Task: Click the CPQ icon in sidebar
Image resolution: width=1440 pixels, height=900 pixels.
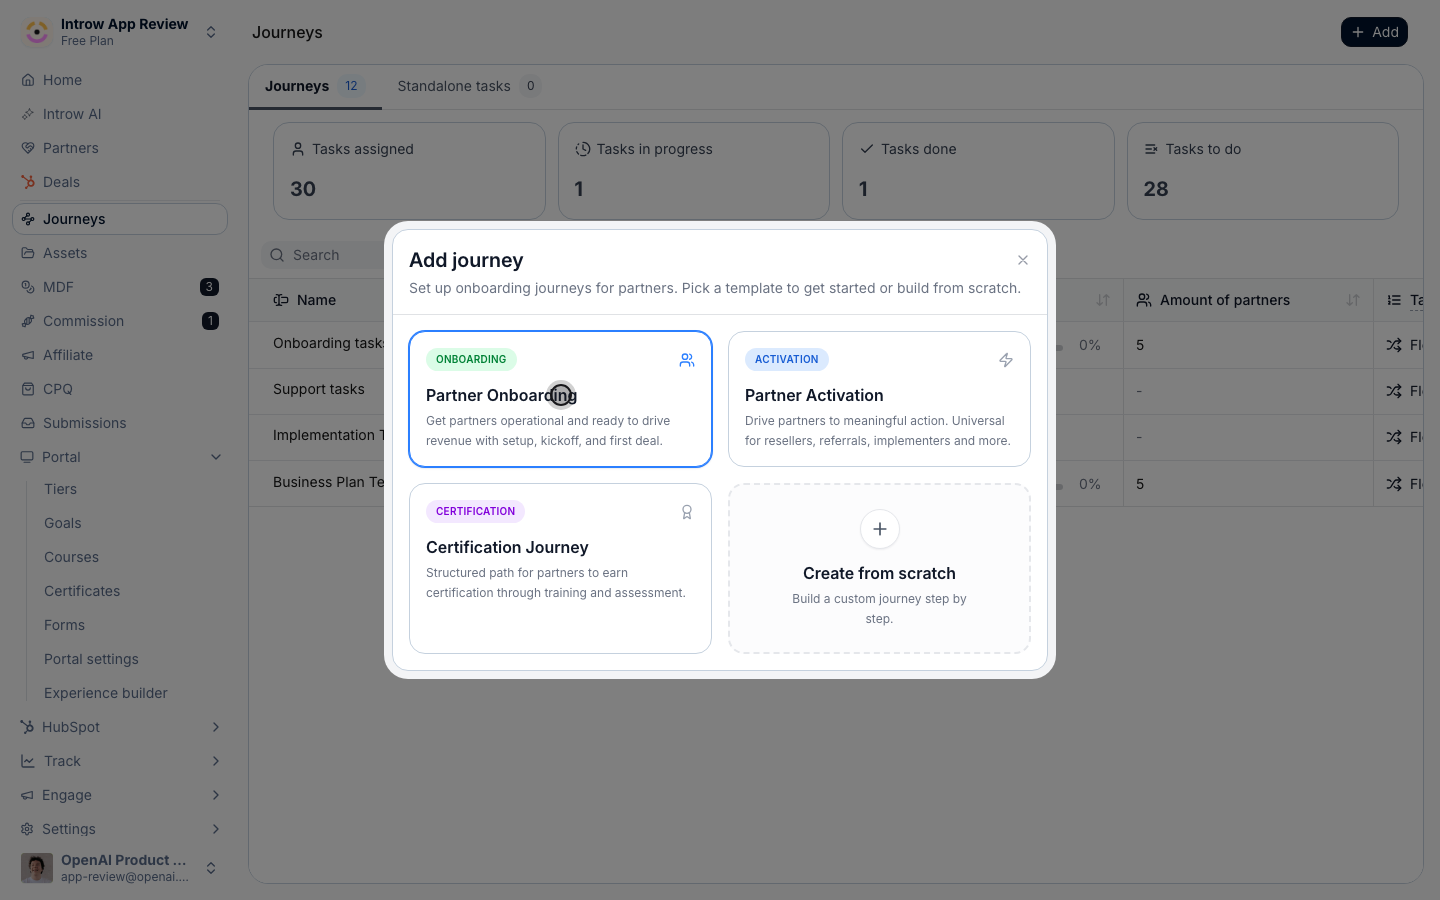Action: [28, 389]
